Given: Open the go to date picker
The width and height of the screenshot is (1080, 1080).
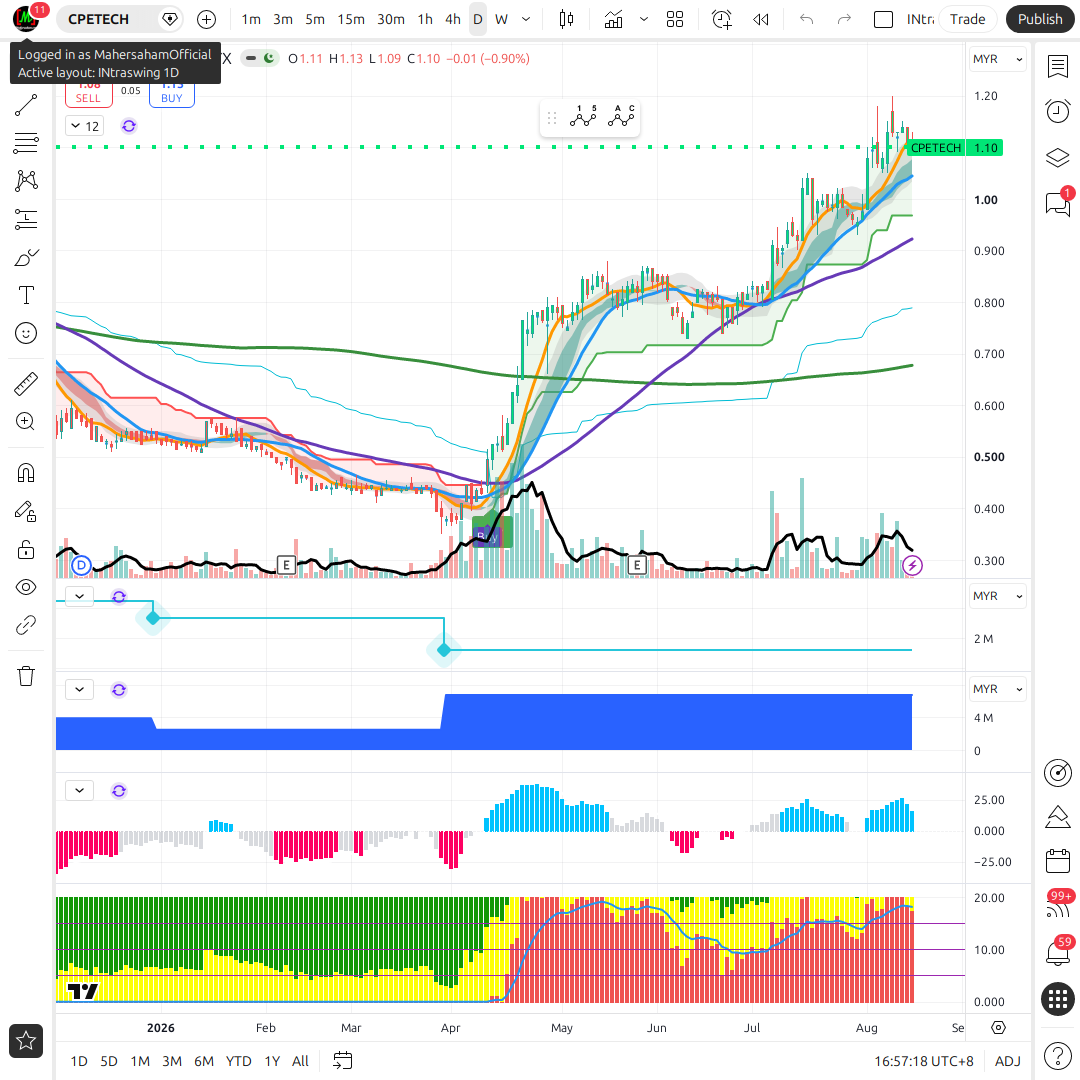Looking at the screenshot, I should [x=342, y=1061].
